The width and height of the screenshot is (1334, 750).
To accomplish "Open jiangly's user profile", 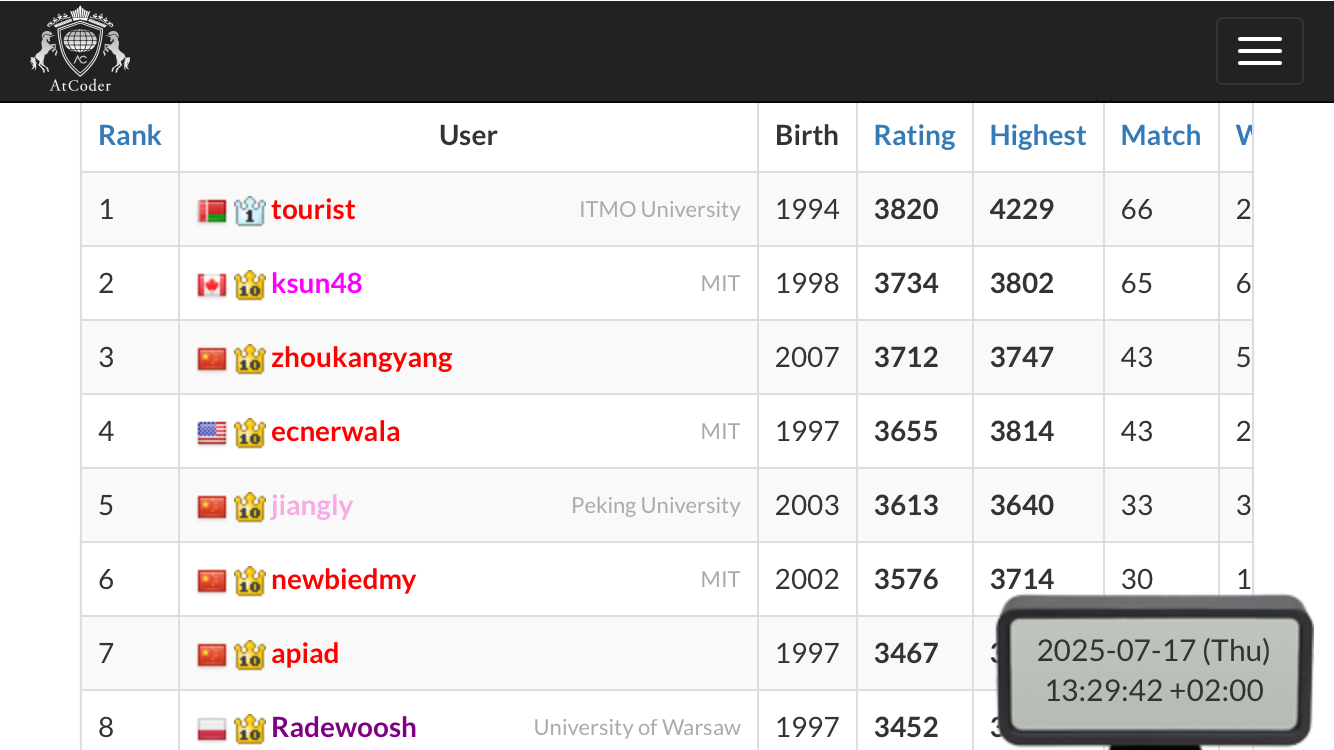I will [x=312, y=506].
